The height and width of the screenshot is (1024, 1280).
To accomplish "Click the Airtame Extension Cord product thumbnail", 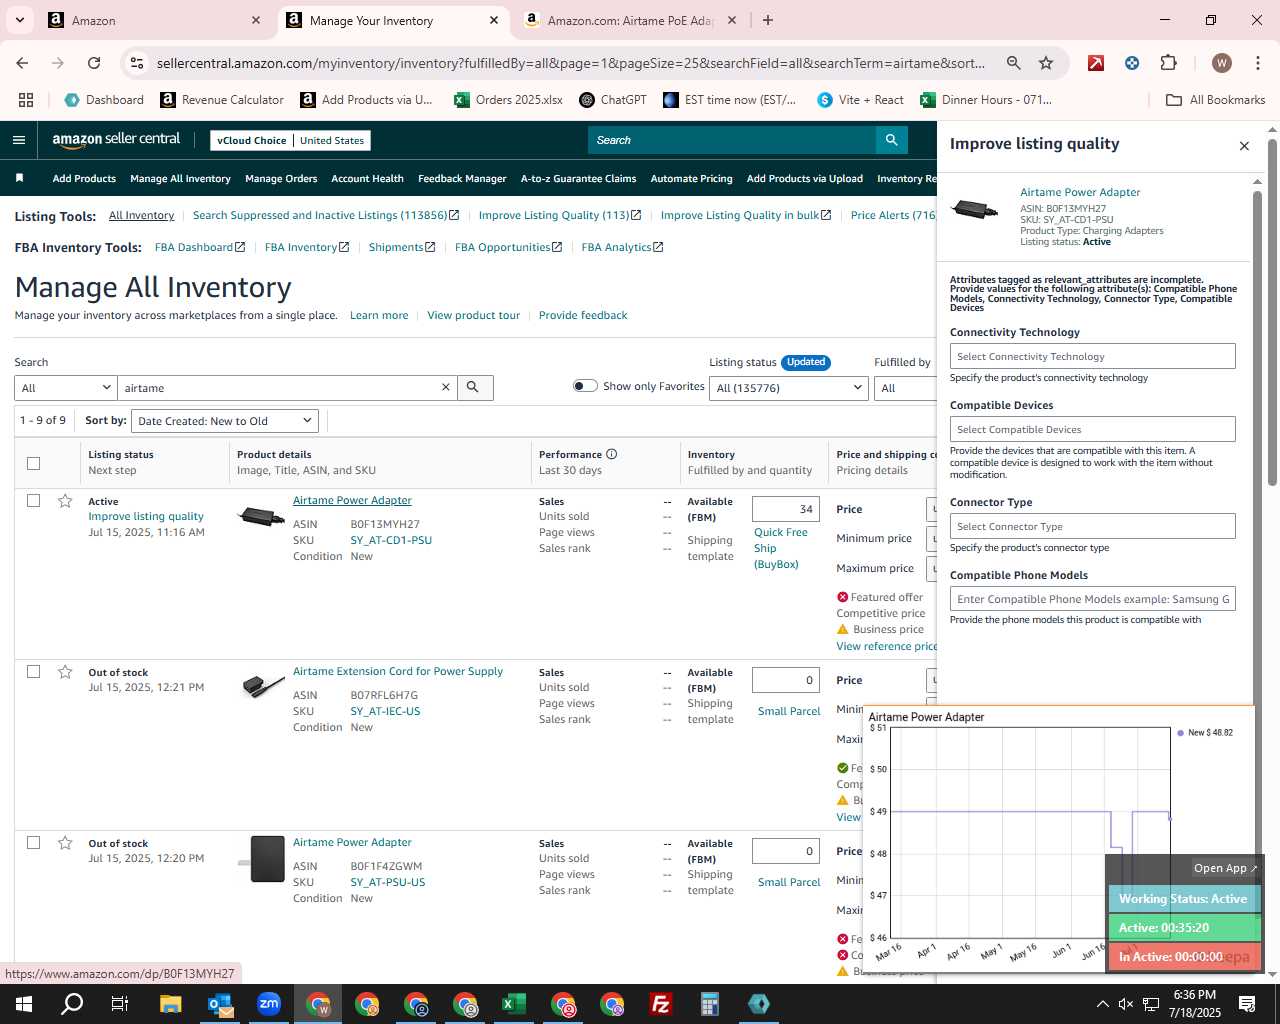I will pyautogui.click(x=263, y=686).
